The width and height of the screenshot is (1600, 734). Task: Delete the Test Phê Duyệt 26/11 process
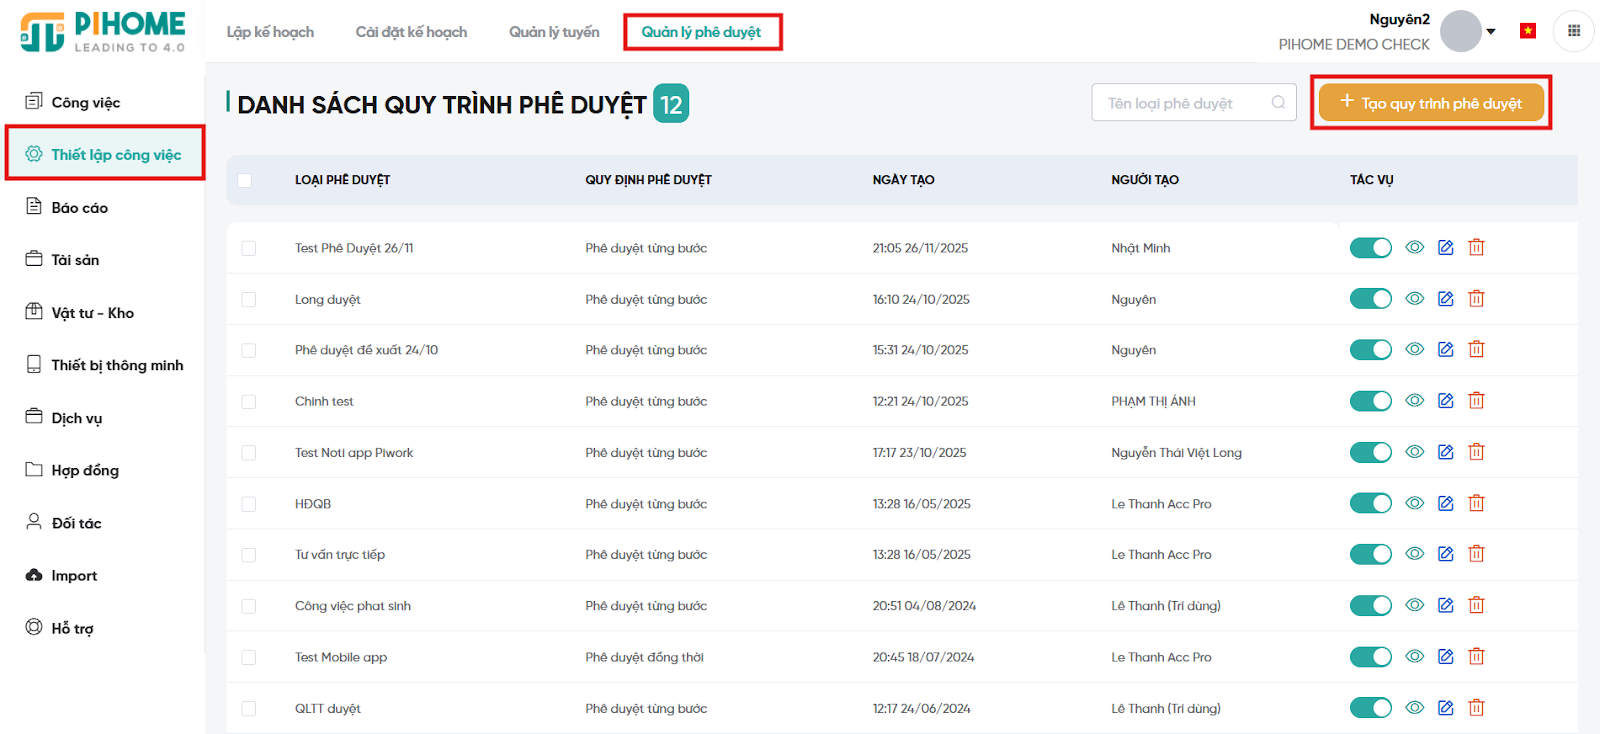tap(1476, 248)
